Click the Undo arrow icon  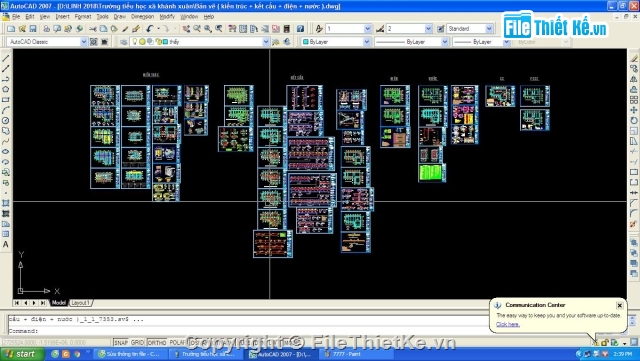pyautogui.click(x=149, y=29)
